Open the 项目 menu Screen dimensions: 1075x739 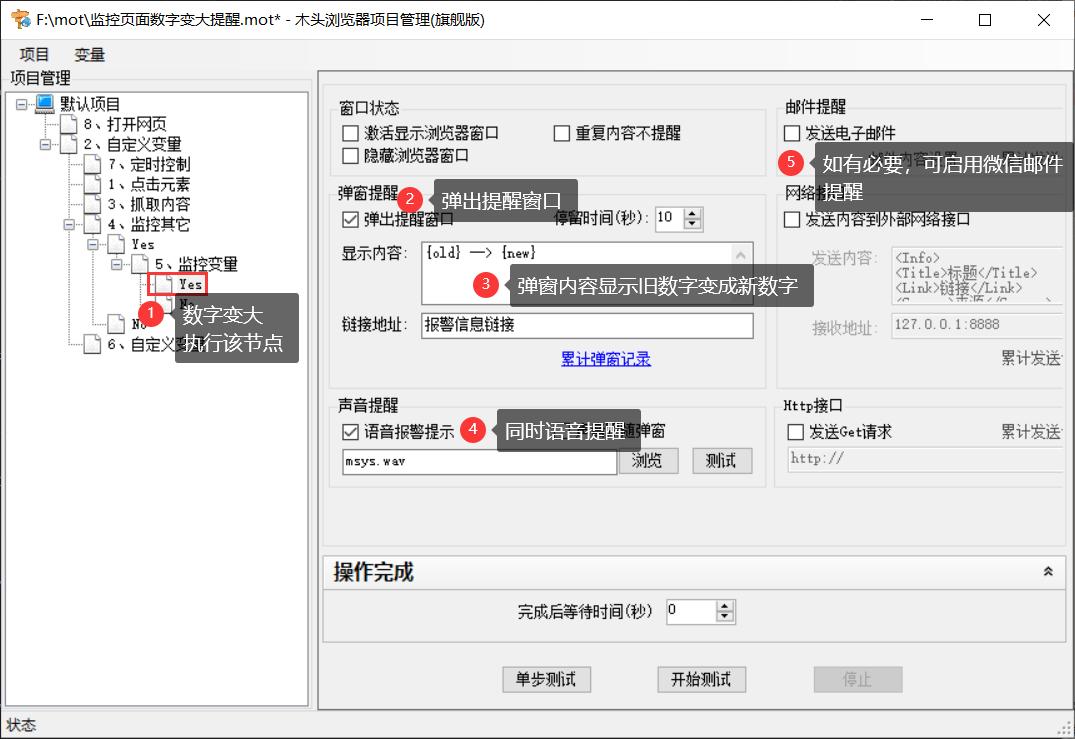tap(33, 54)
